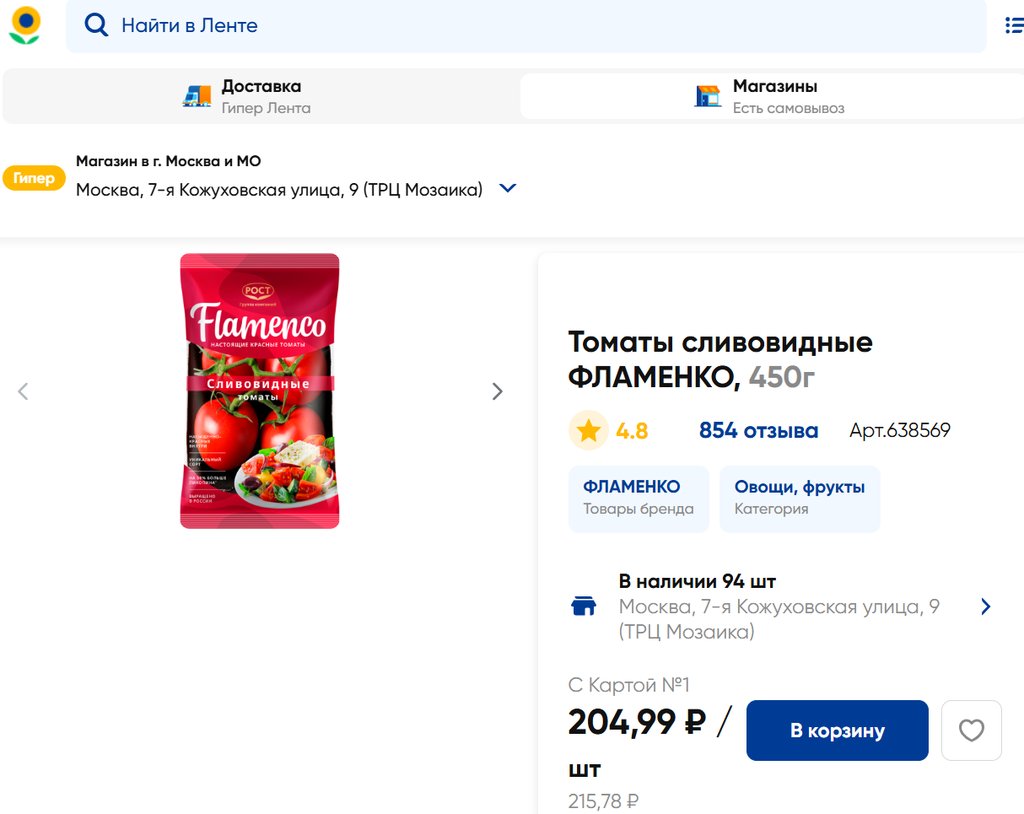Switch to the Магазины tab

coord(772,96)
